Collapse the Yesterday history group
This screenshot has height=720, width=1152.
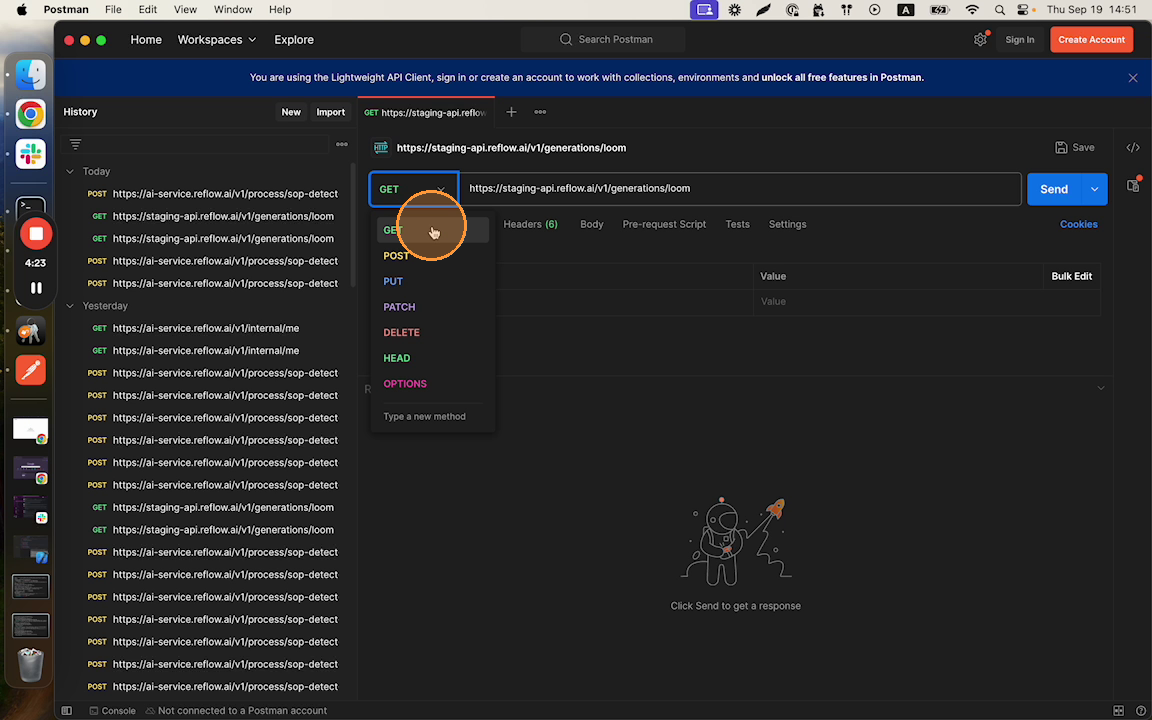click(x=70, y=306)
